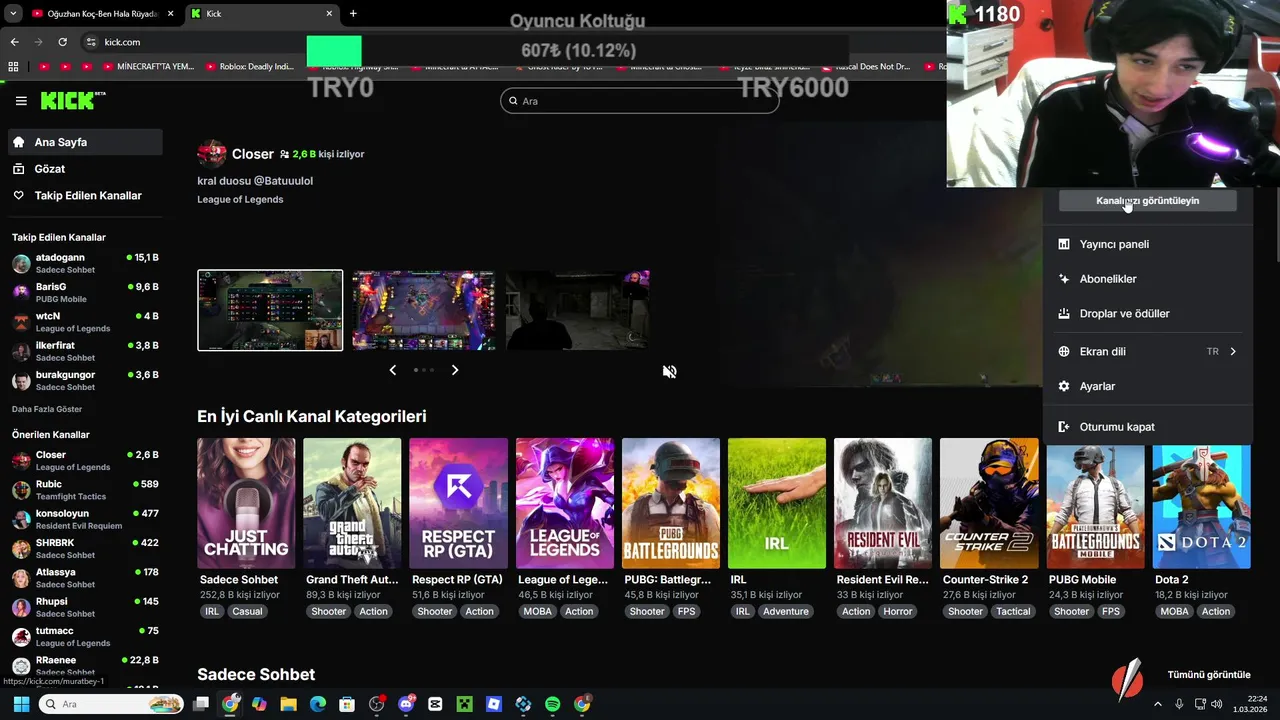Click Kanalınızı görüntüleyin button

pyautogui.click(x=1147, y=201)
